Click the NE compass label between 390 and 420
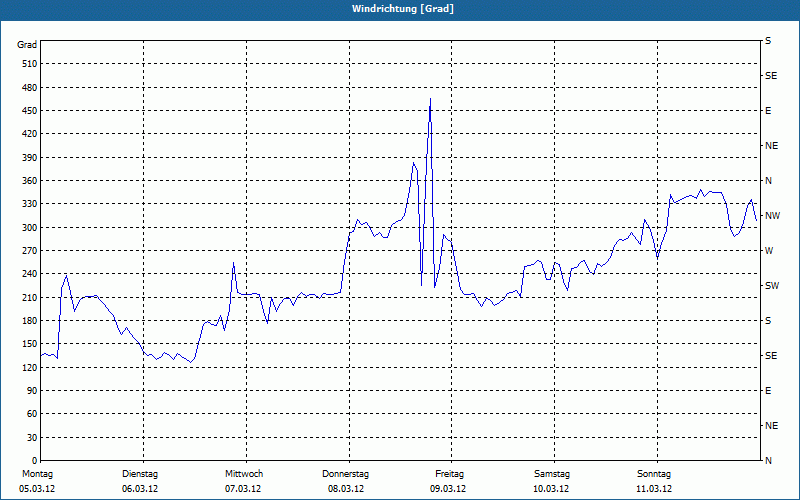The height and width of the screenshot is (500, 800). 771,146
